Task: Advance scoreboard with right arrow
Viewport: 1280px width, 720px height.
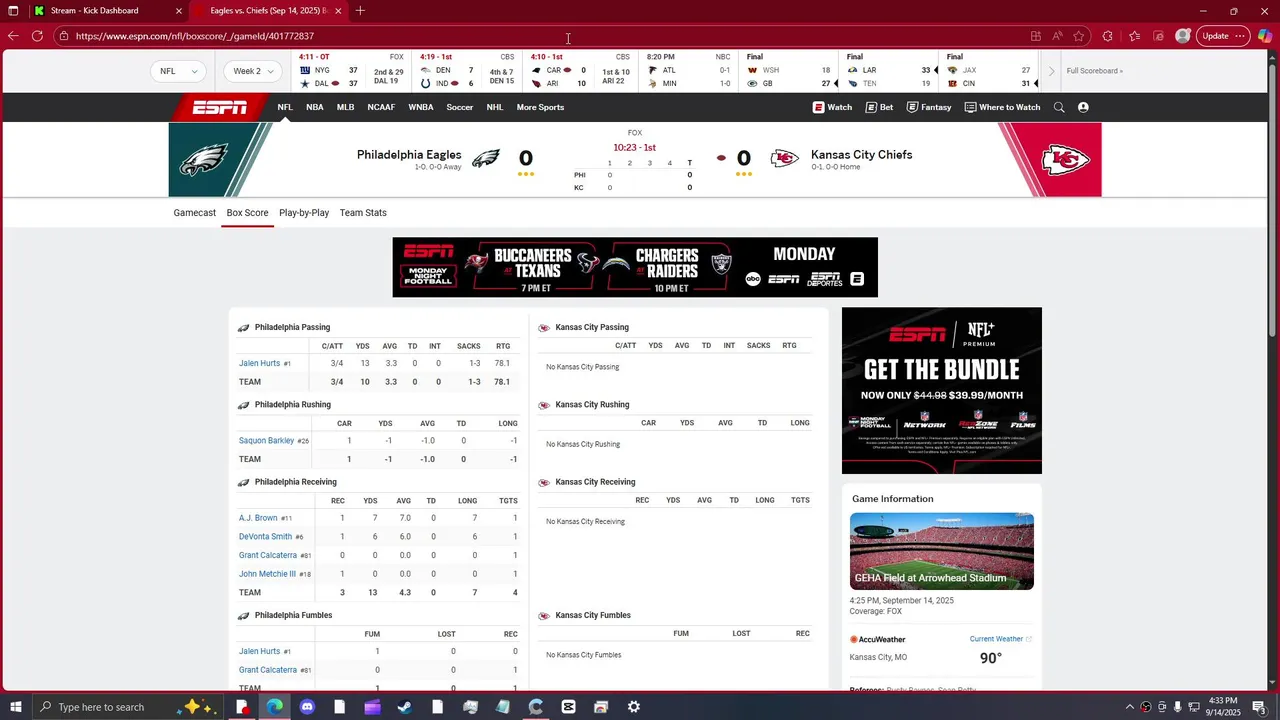Action: (1051, 71)
